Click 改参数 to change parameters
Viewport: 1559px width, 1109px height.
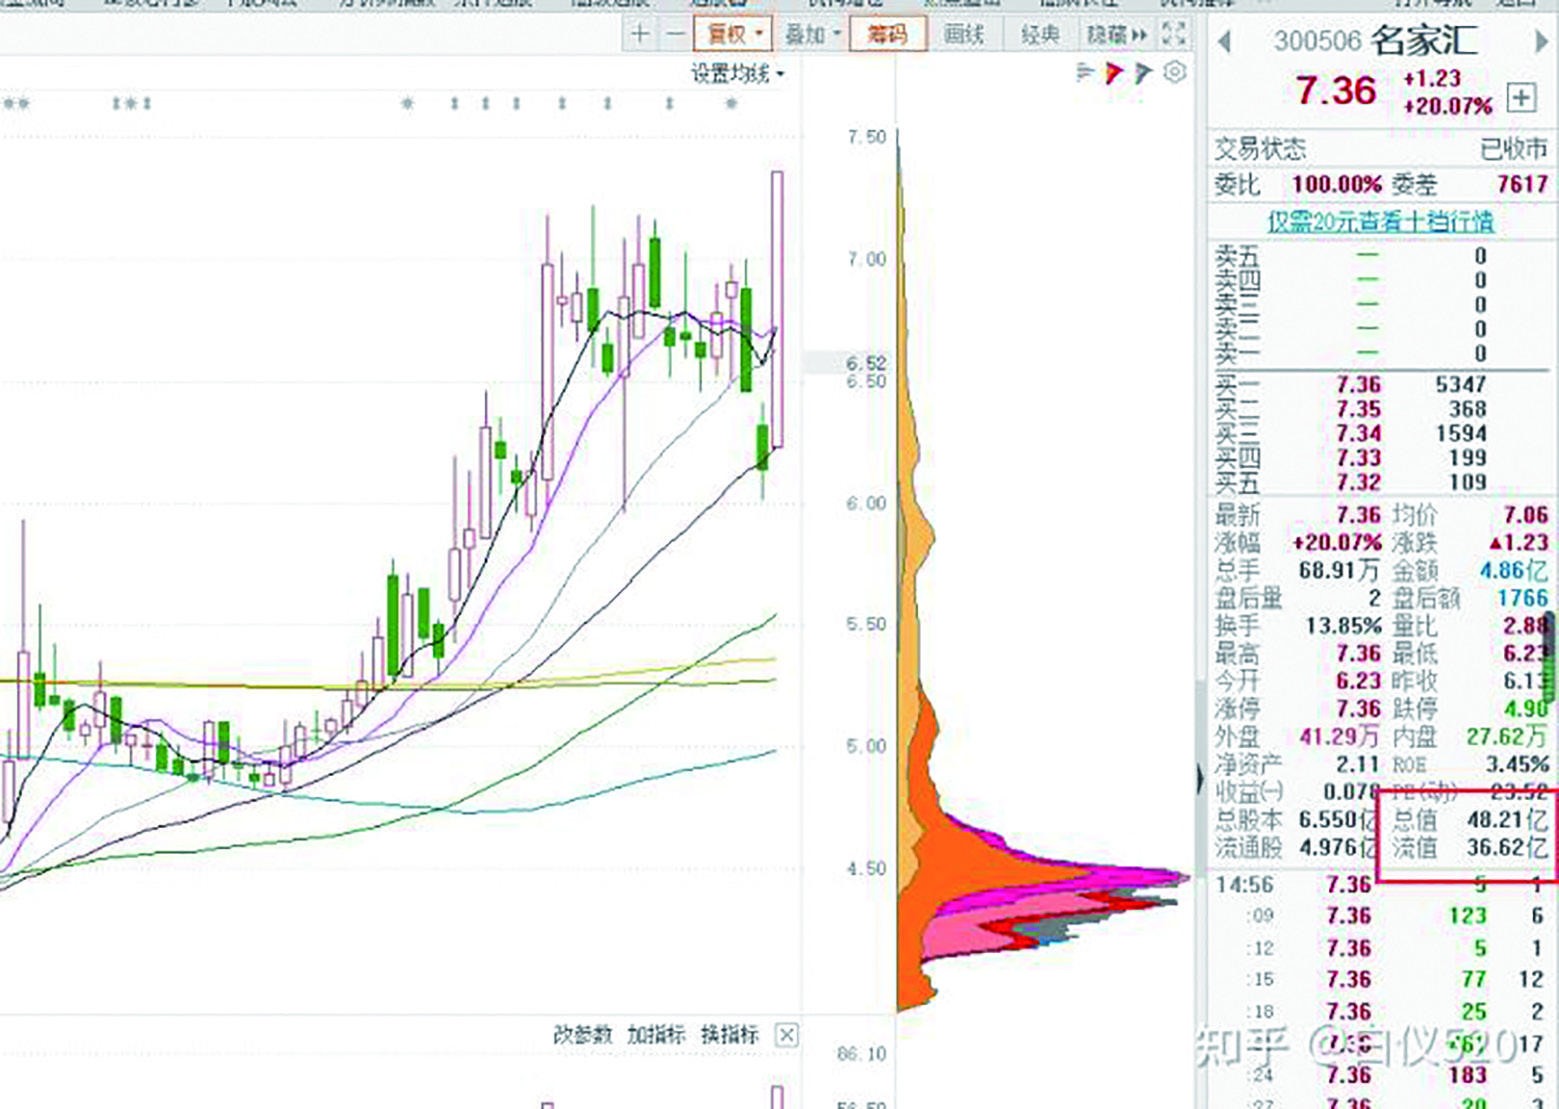[x=582, y=1035]
